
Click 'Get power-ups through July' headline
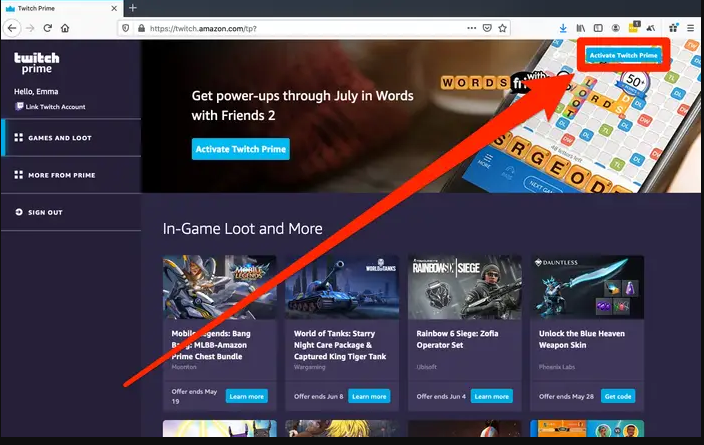pyautogui.click(x=303, y=106)
